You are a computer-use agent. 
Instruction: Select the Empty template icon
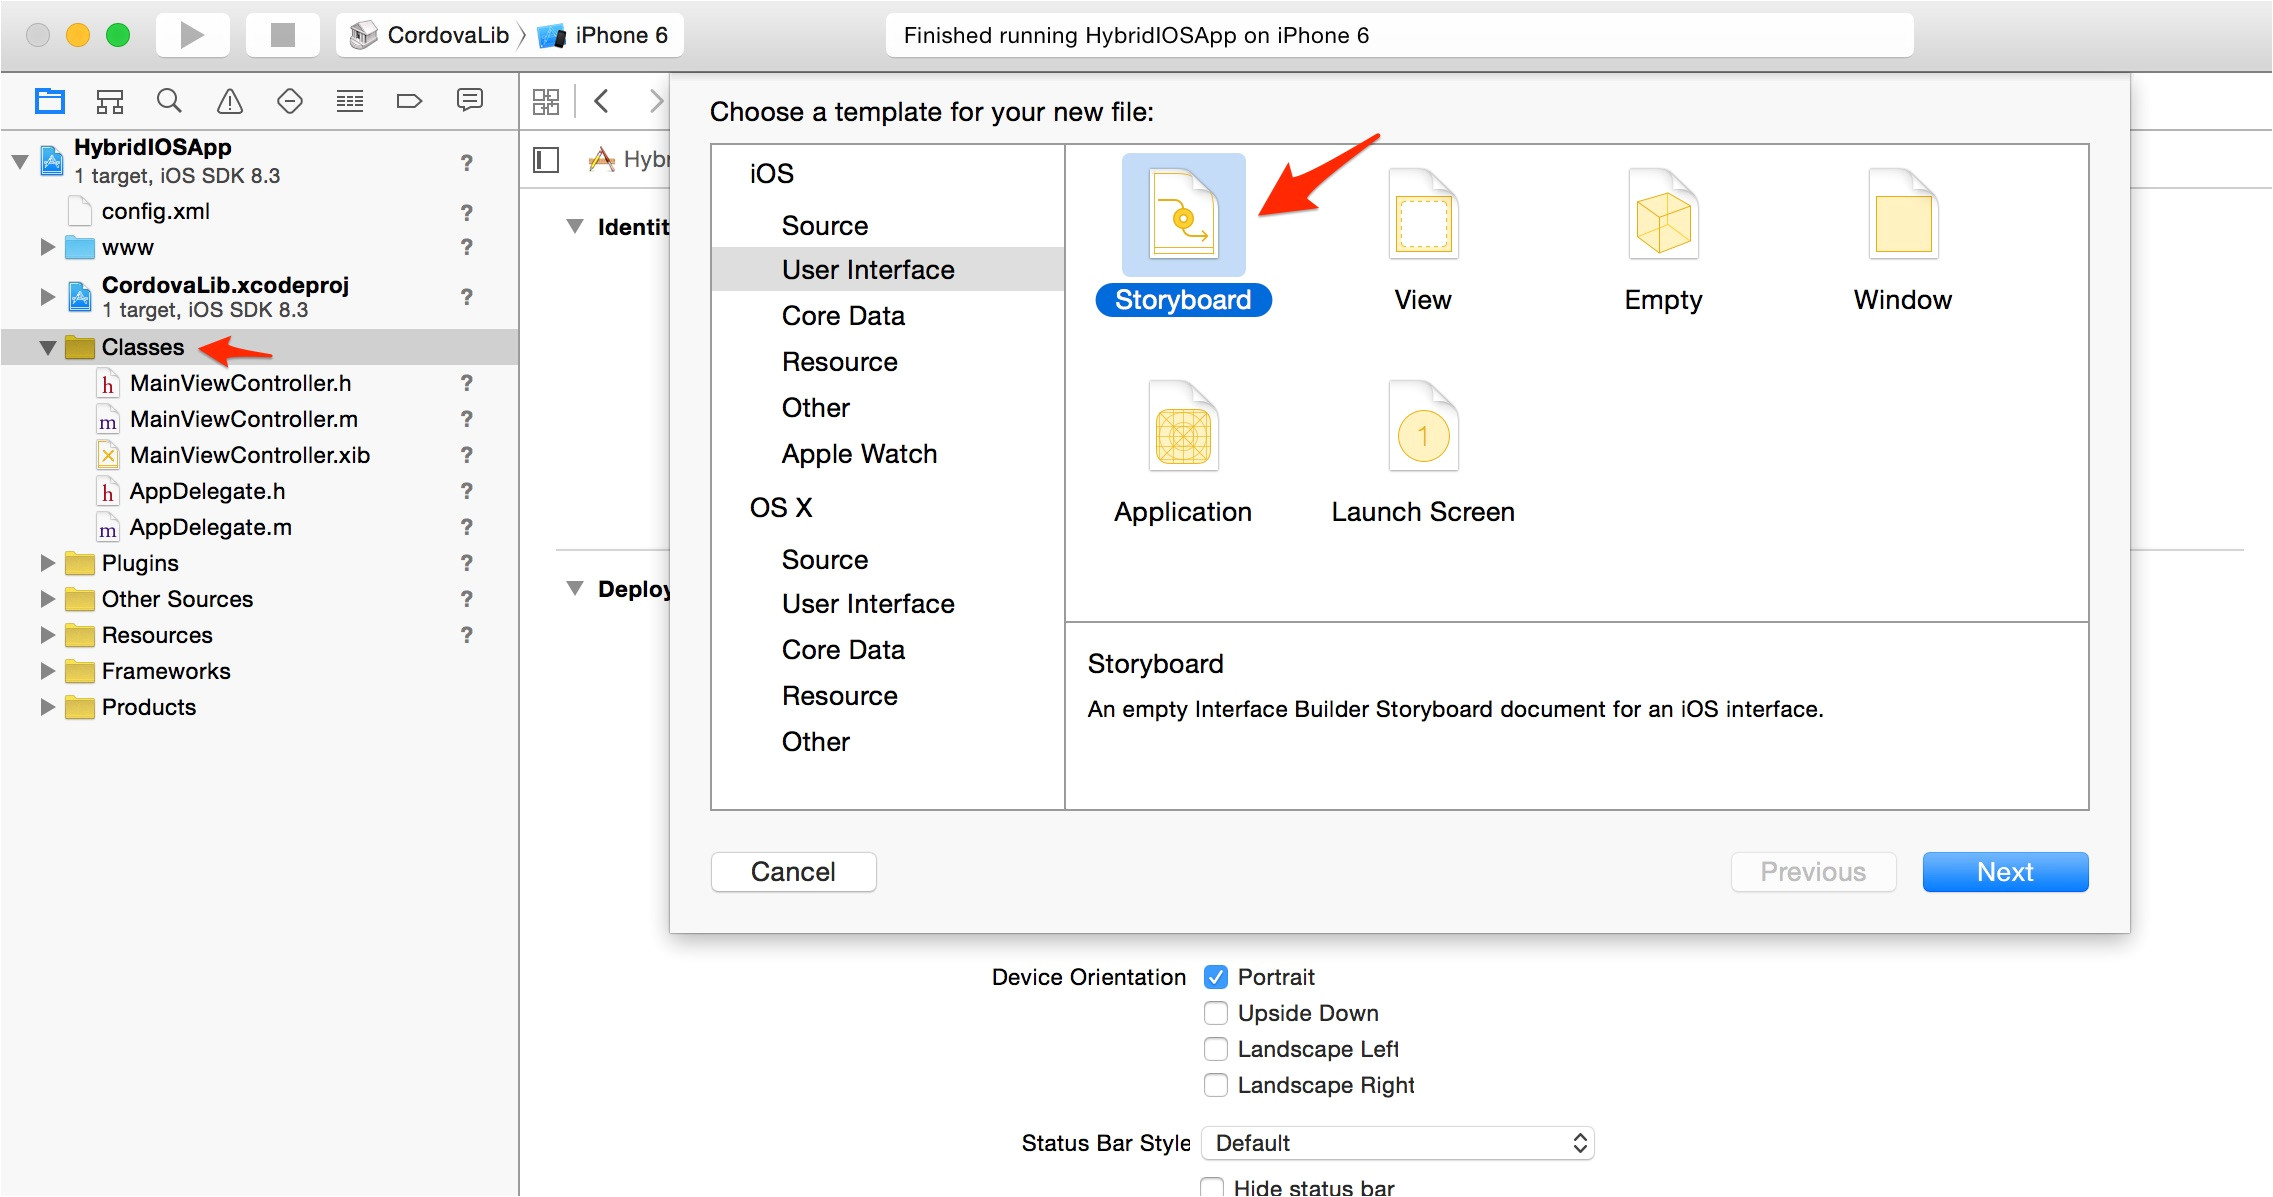coord(1663,215)
